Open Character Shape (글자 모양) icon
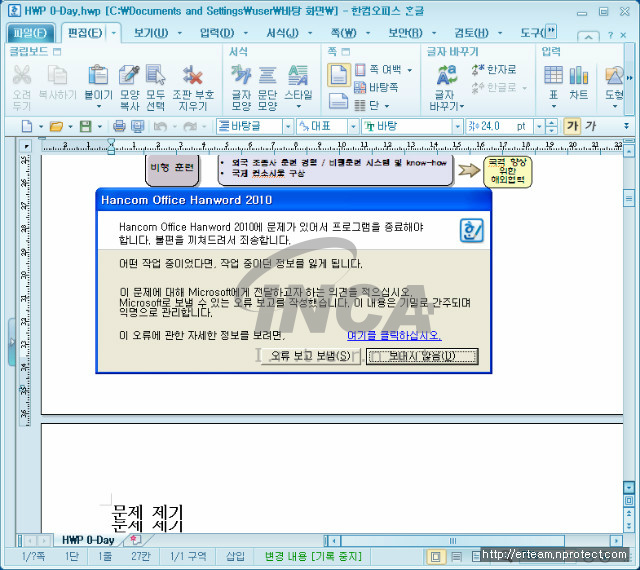 pyautogui.click(x=241, y=75)
